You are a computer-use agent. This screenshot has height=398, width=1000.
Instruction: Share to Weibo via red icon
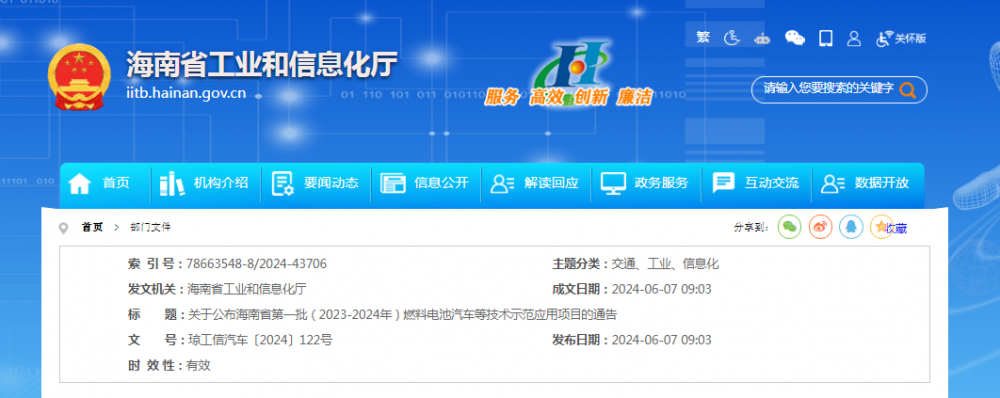pos(821,227)
